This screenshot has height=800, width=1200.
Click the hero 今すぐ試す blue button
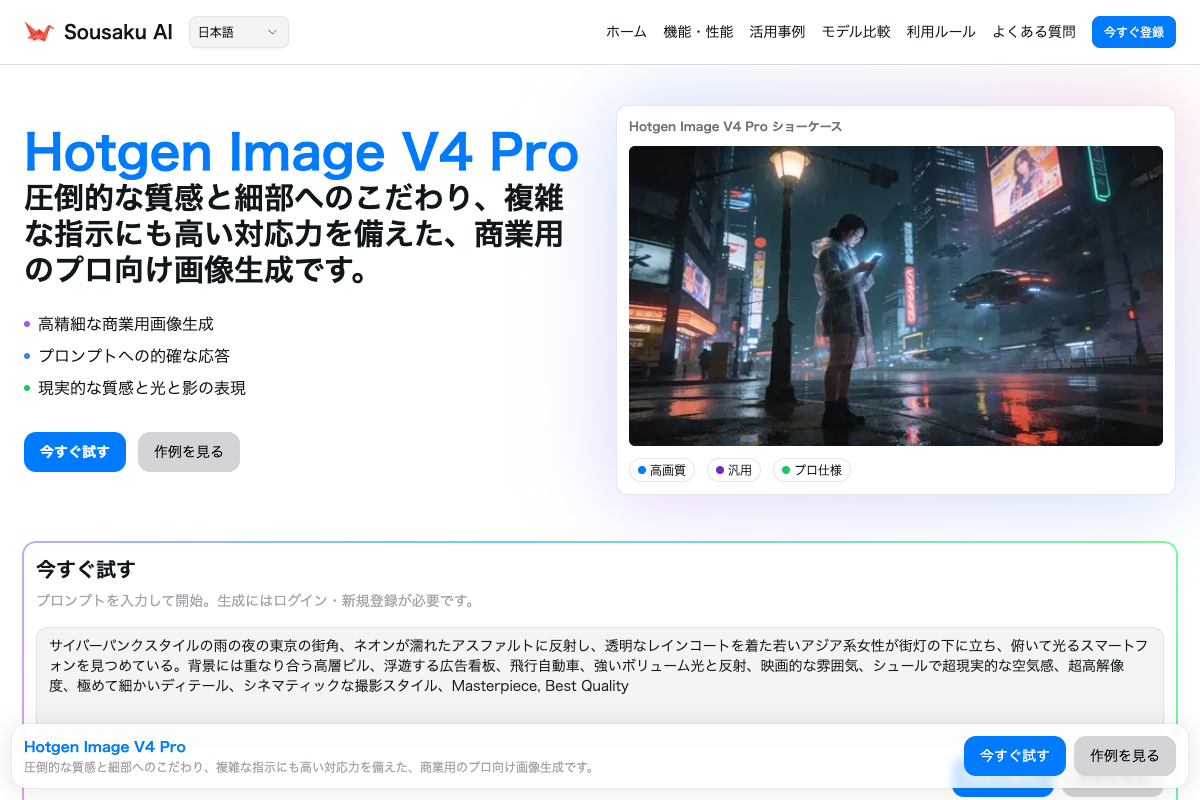click(x=75, y=452)
